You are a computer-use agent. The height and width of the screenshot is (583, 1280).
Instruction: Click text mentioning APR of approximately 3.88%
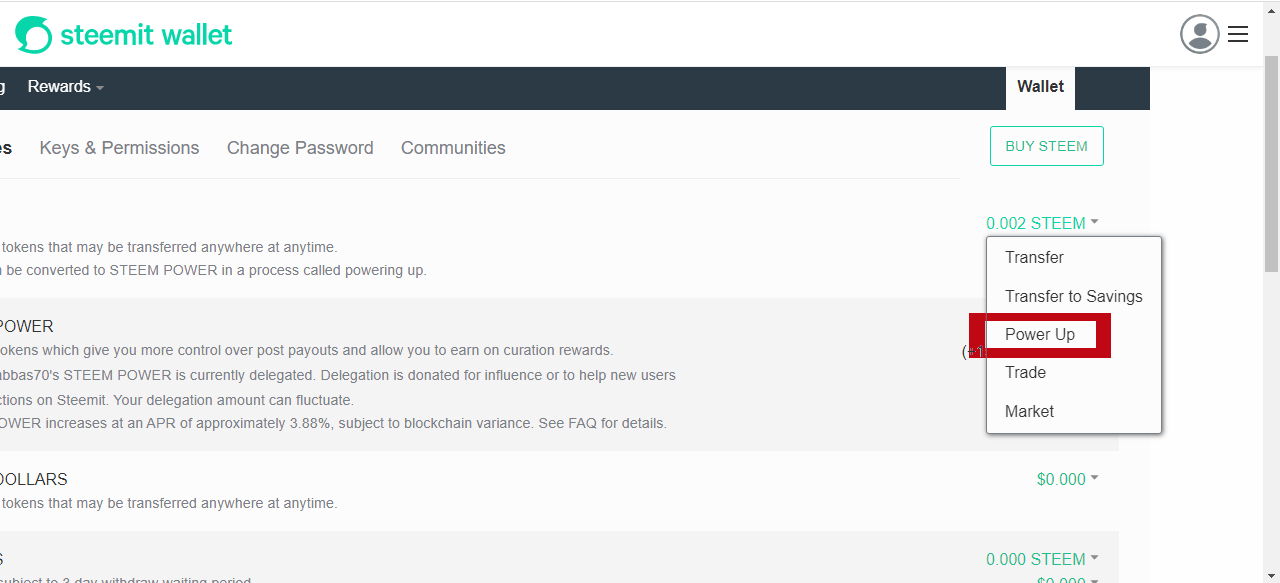tap(333, 423)
